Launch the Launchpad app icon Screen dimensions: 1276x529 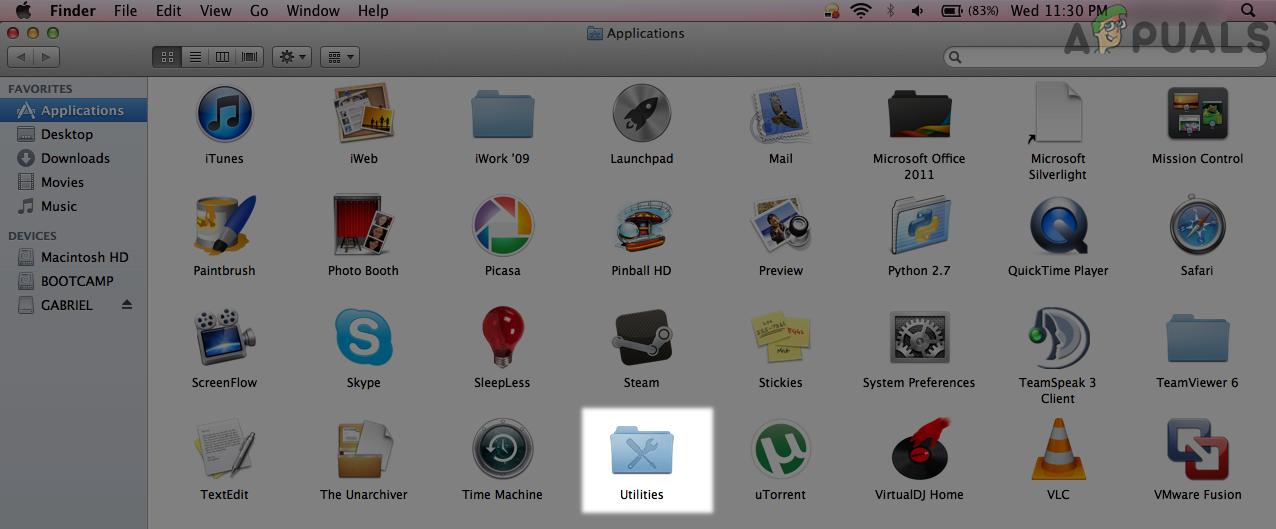(x=641, y=114)
